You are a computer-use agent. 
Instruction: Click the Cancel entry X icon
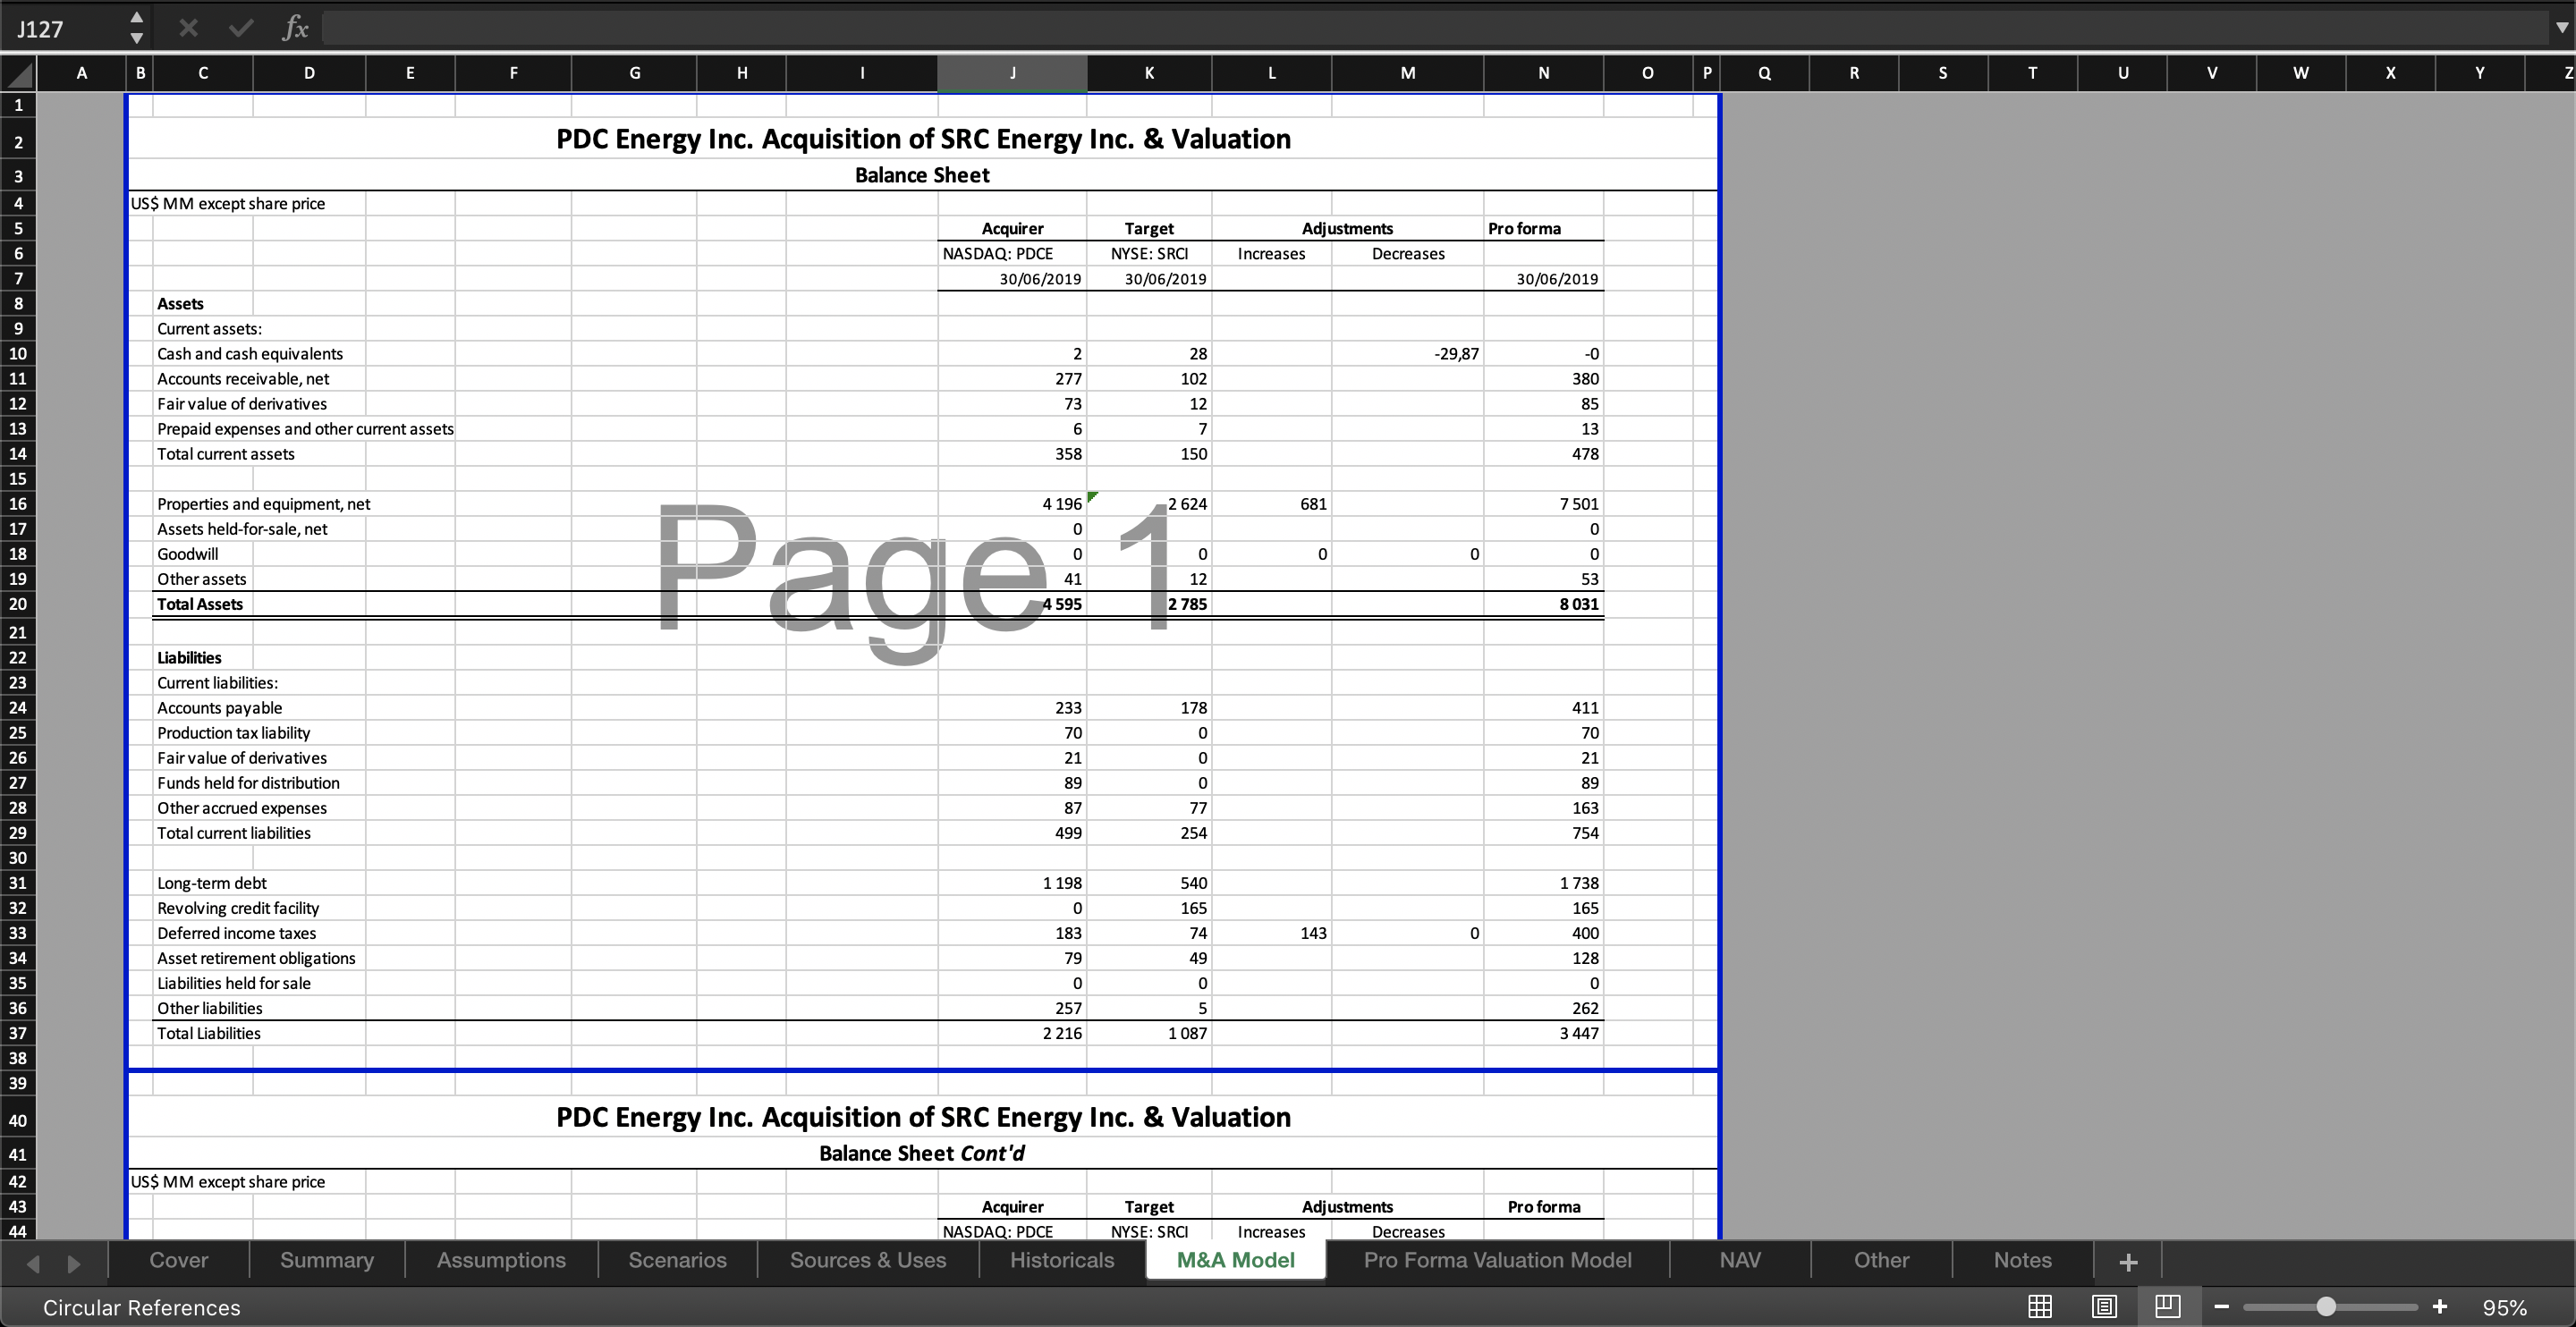click(x=188, y=28)
